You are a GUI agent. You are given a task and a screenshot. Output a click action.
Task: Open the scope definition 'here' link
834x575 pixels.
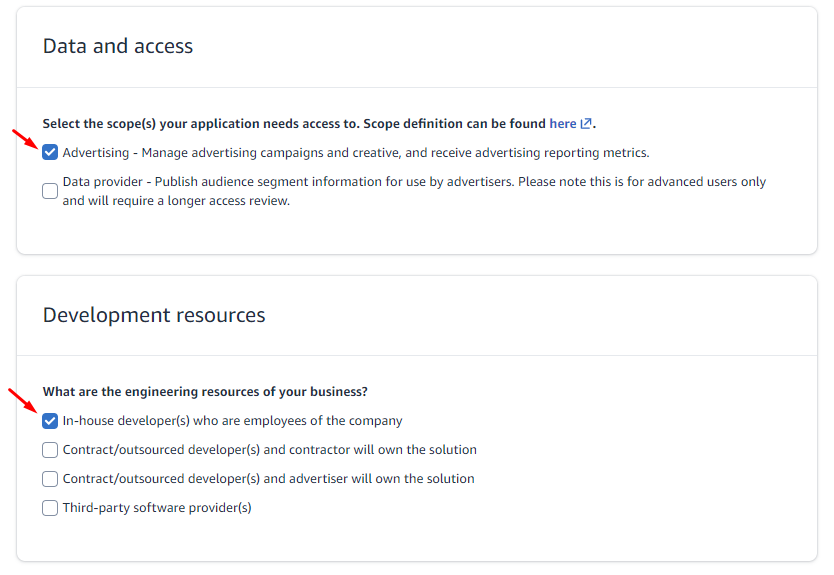[562, 124]
